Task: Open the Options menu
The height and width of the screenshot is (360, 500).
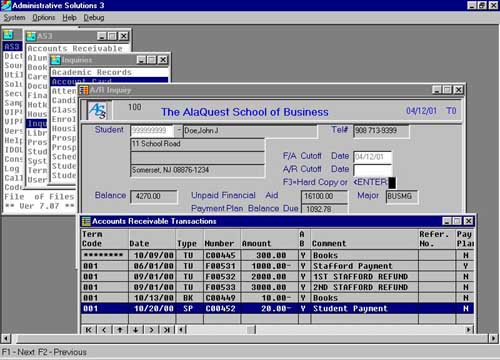Action: coord(44,18)
